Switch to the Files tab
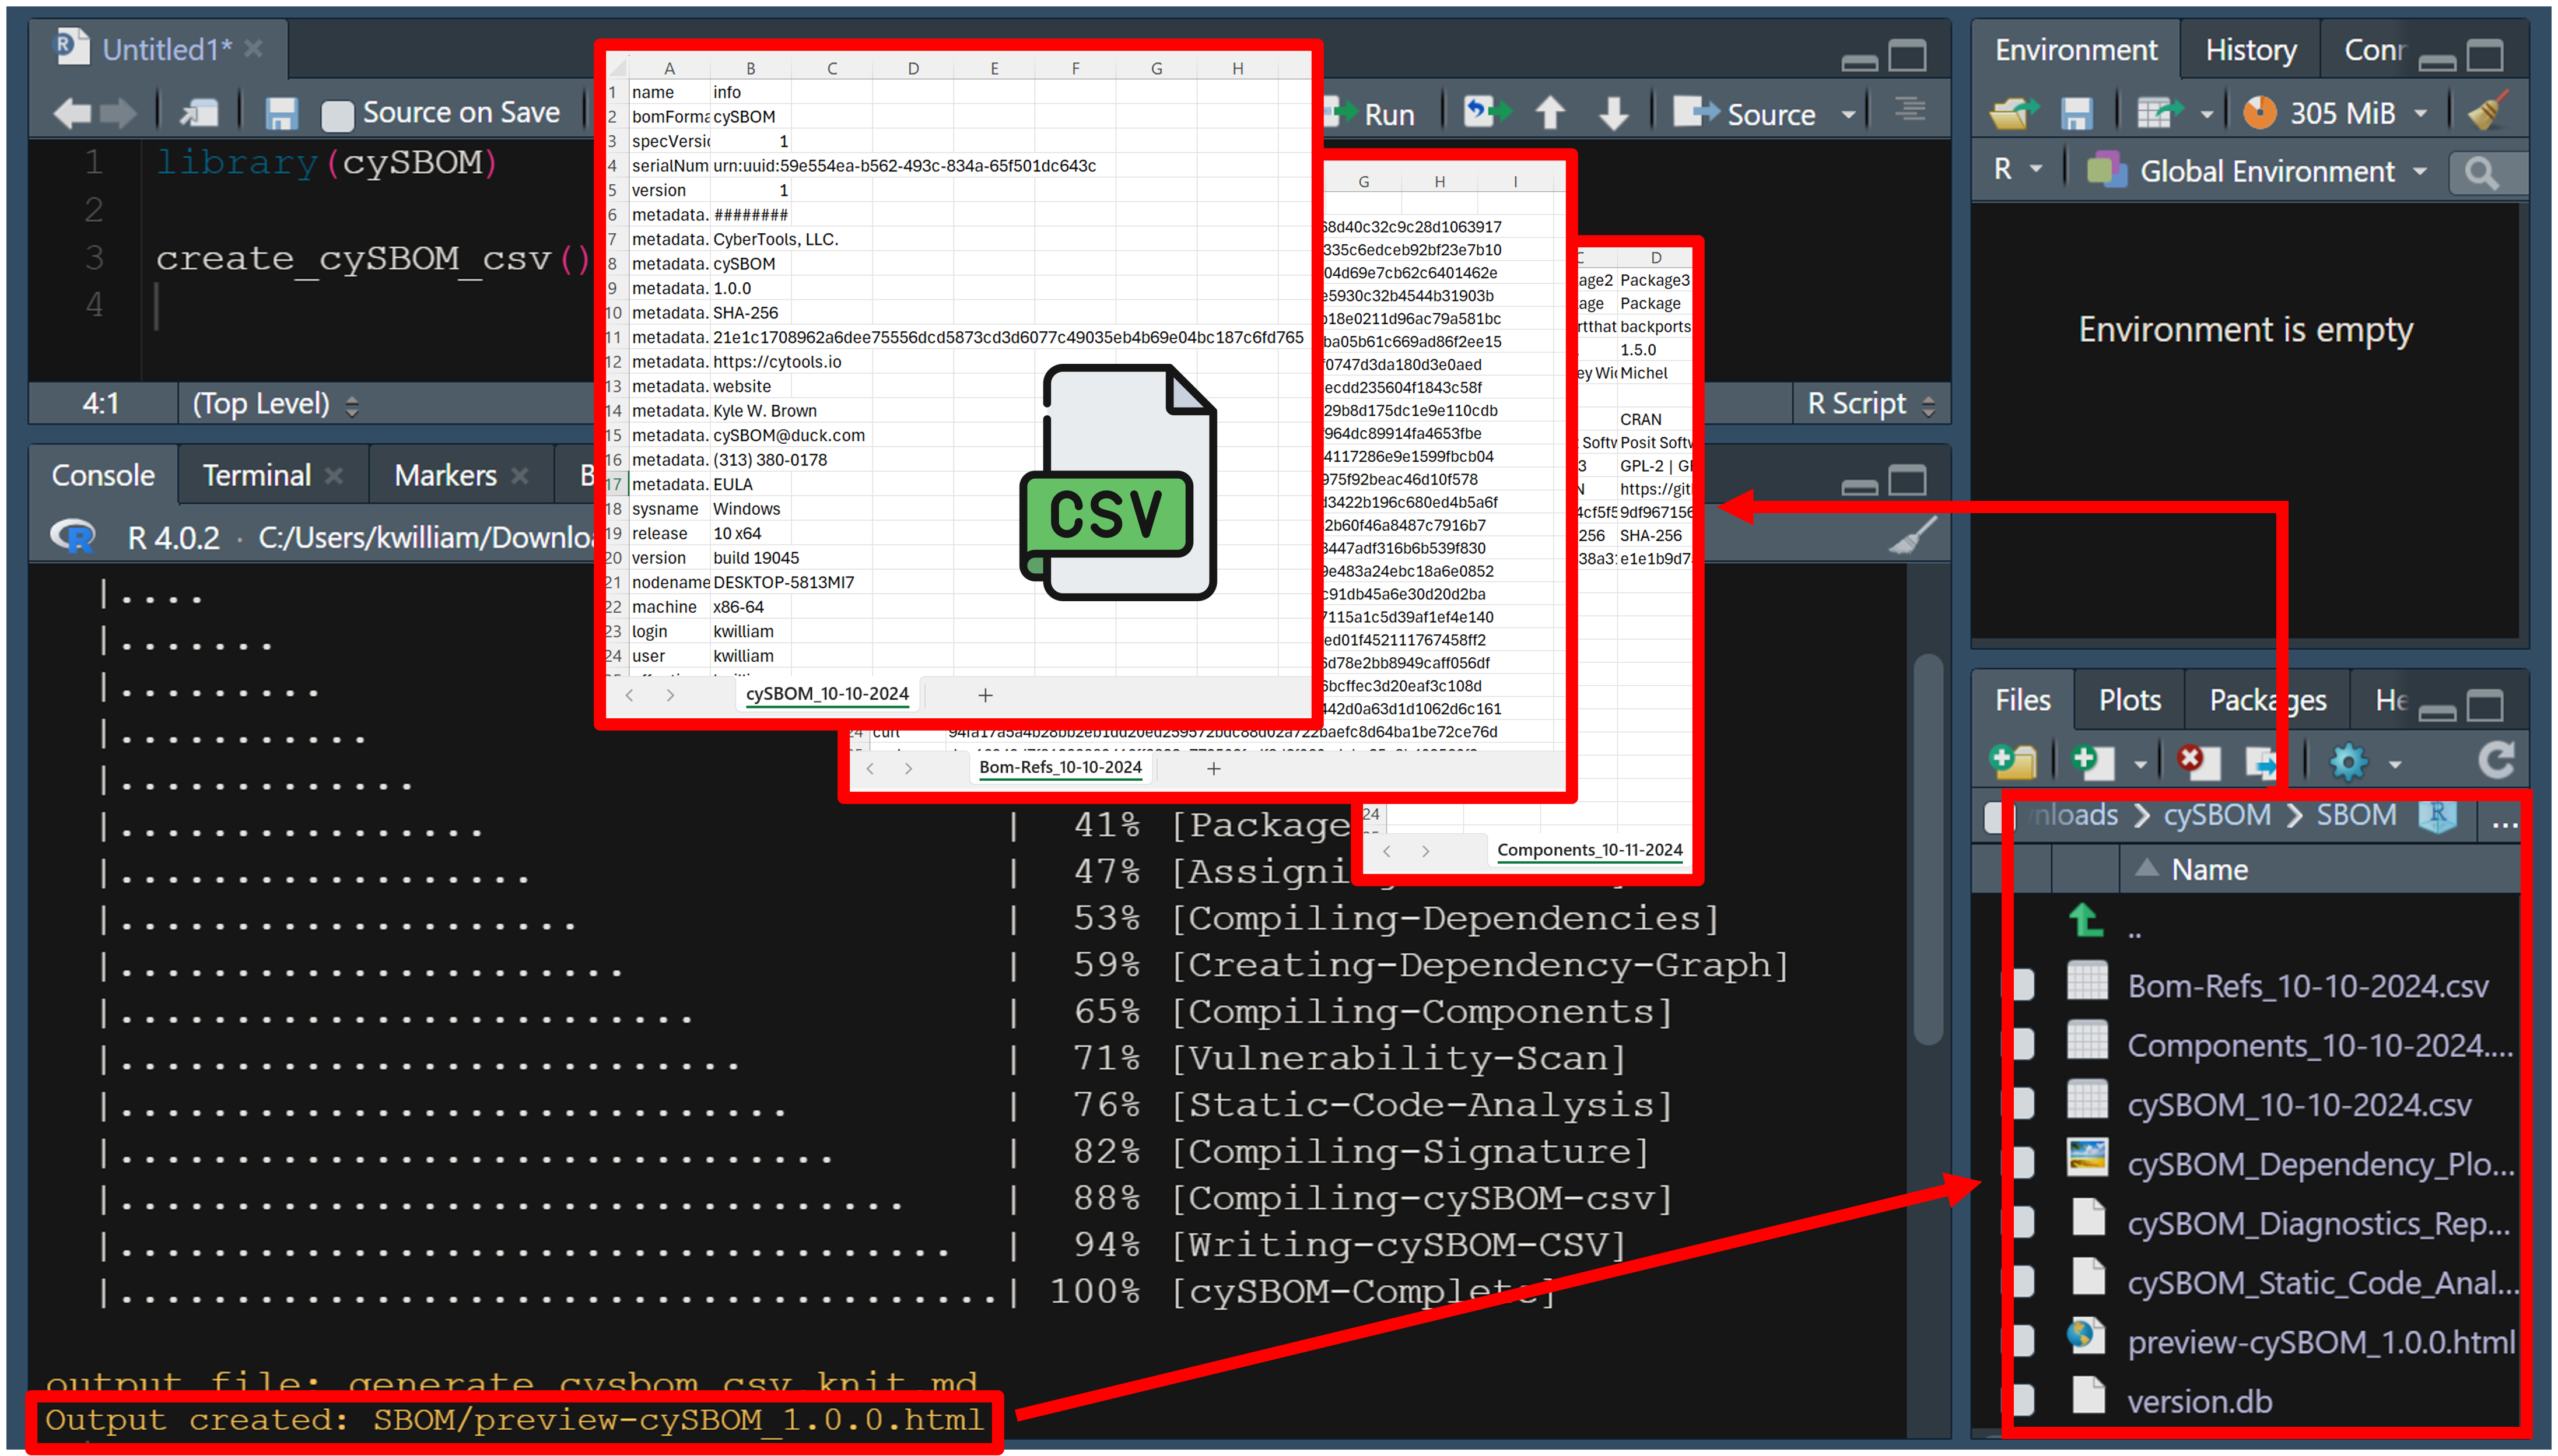The height and width of the screenshot is (1456, 2558). (2022, 700)
